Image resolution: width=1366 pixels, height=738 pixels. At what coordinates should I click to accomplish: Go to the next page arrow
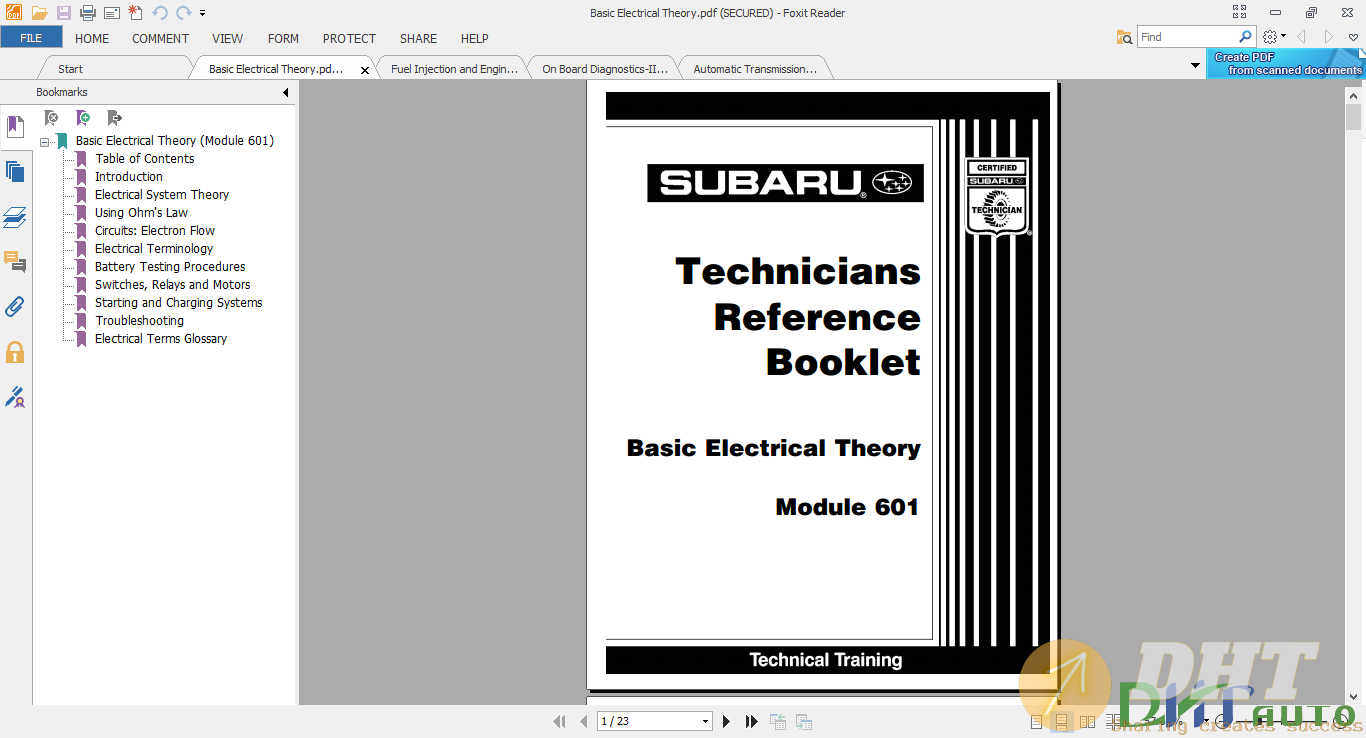[727, 721]
